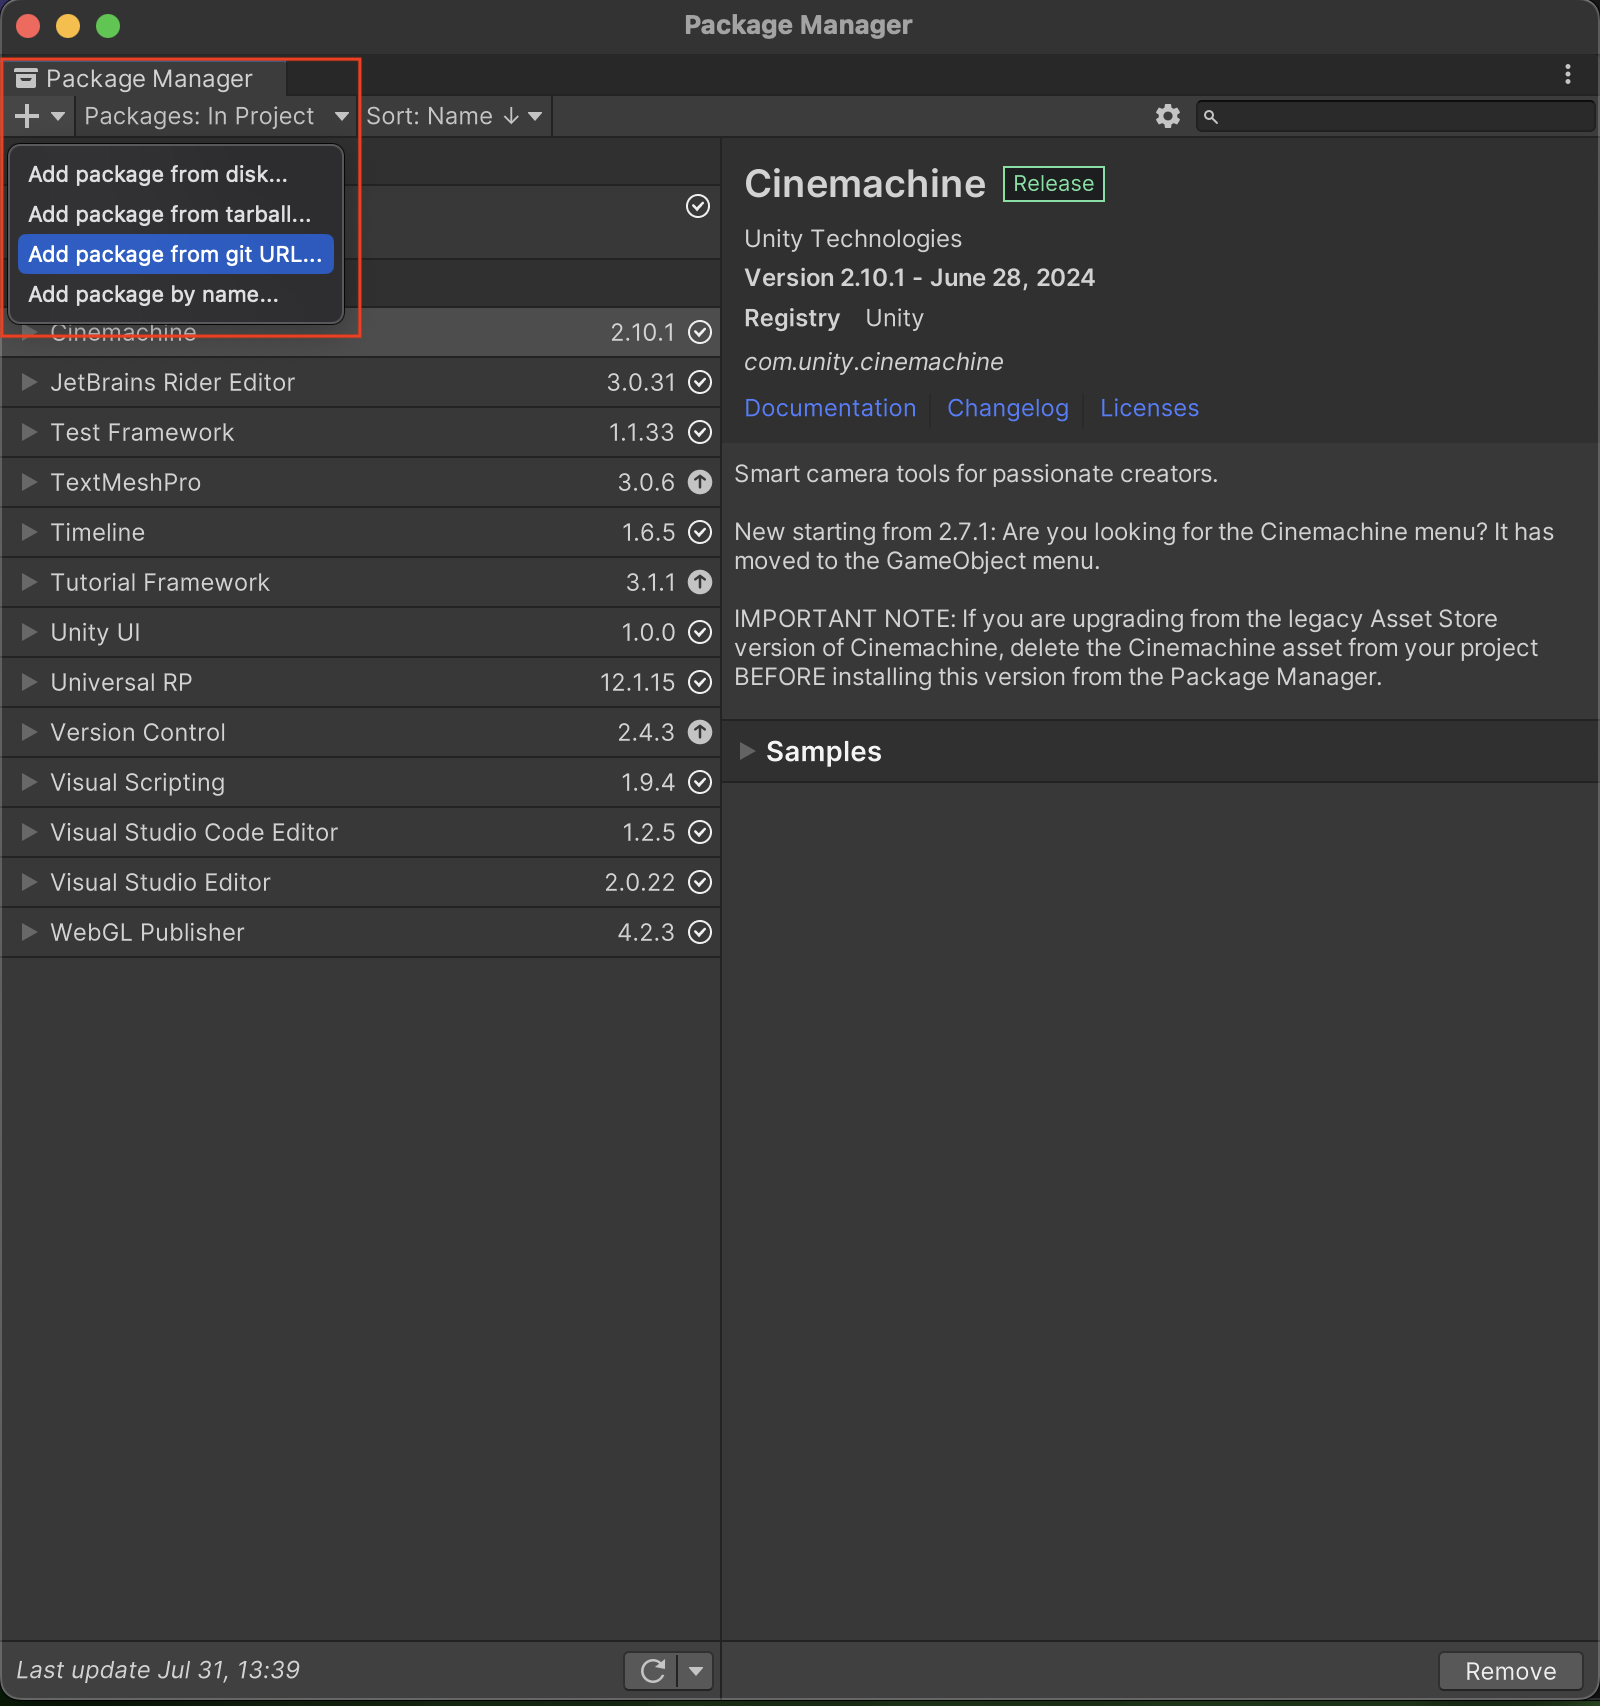Screen dimensions: 1600x1706
Task: Click installed checkmark for JetBrains Rider Editor
Action: click(x=700, y=382)
